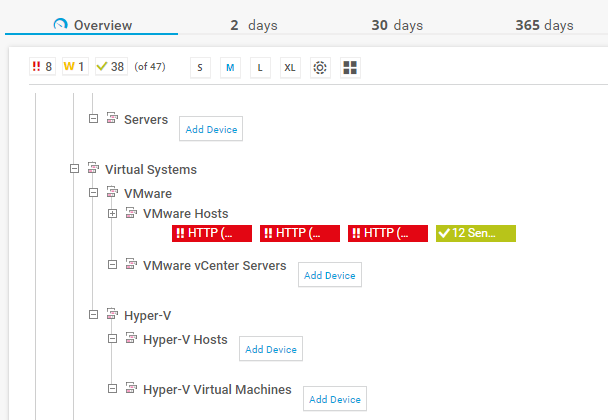Filter by 8 down sensors

(x=42, y=67)
